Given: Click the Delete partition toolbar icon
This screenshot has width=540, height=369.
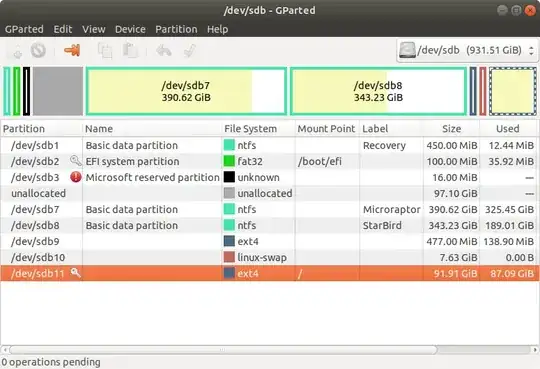Looking at the screenshot, I should pos(38,51).
